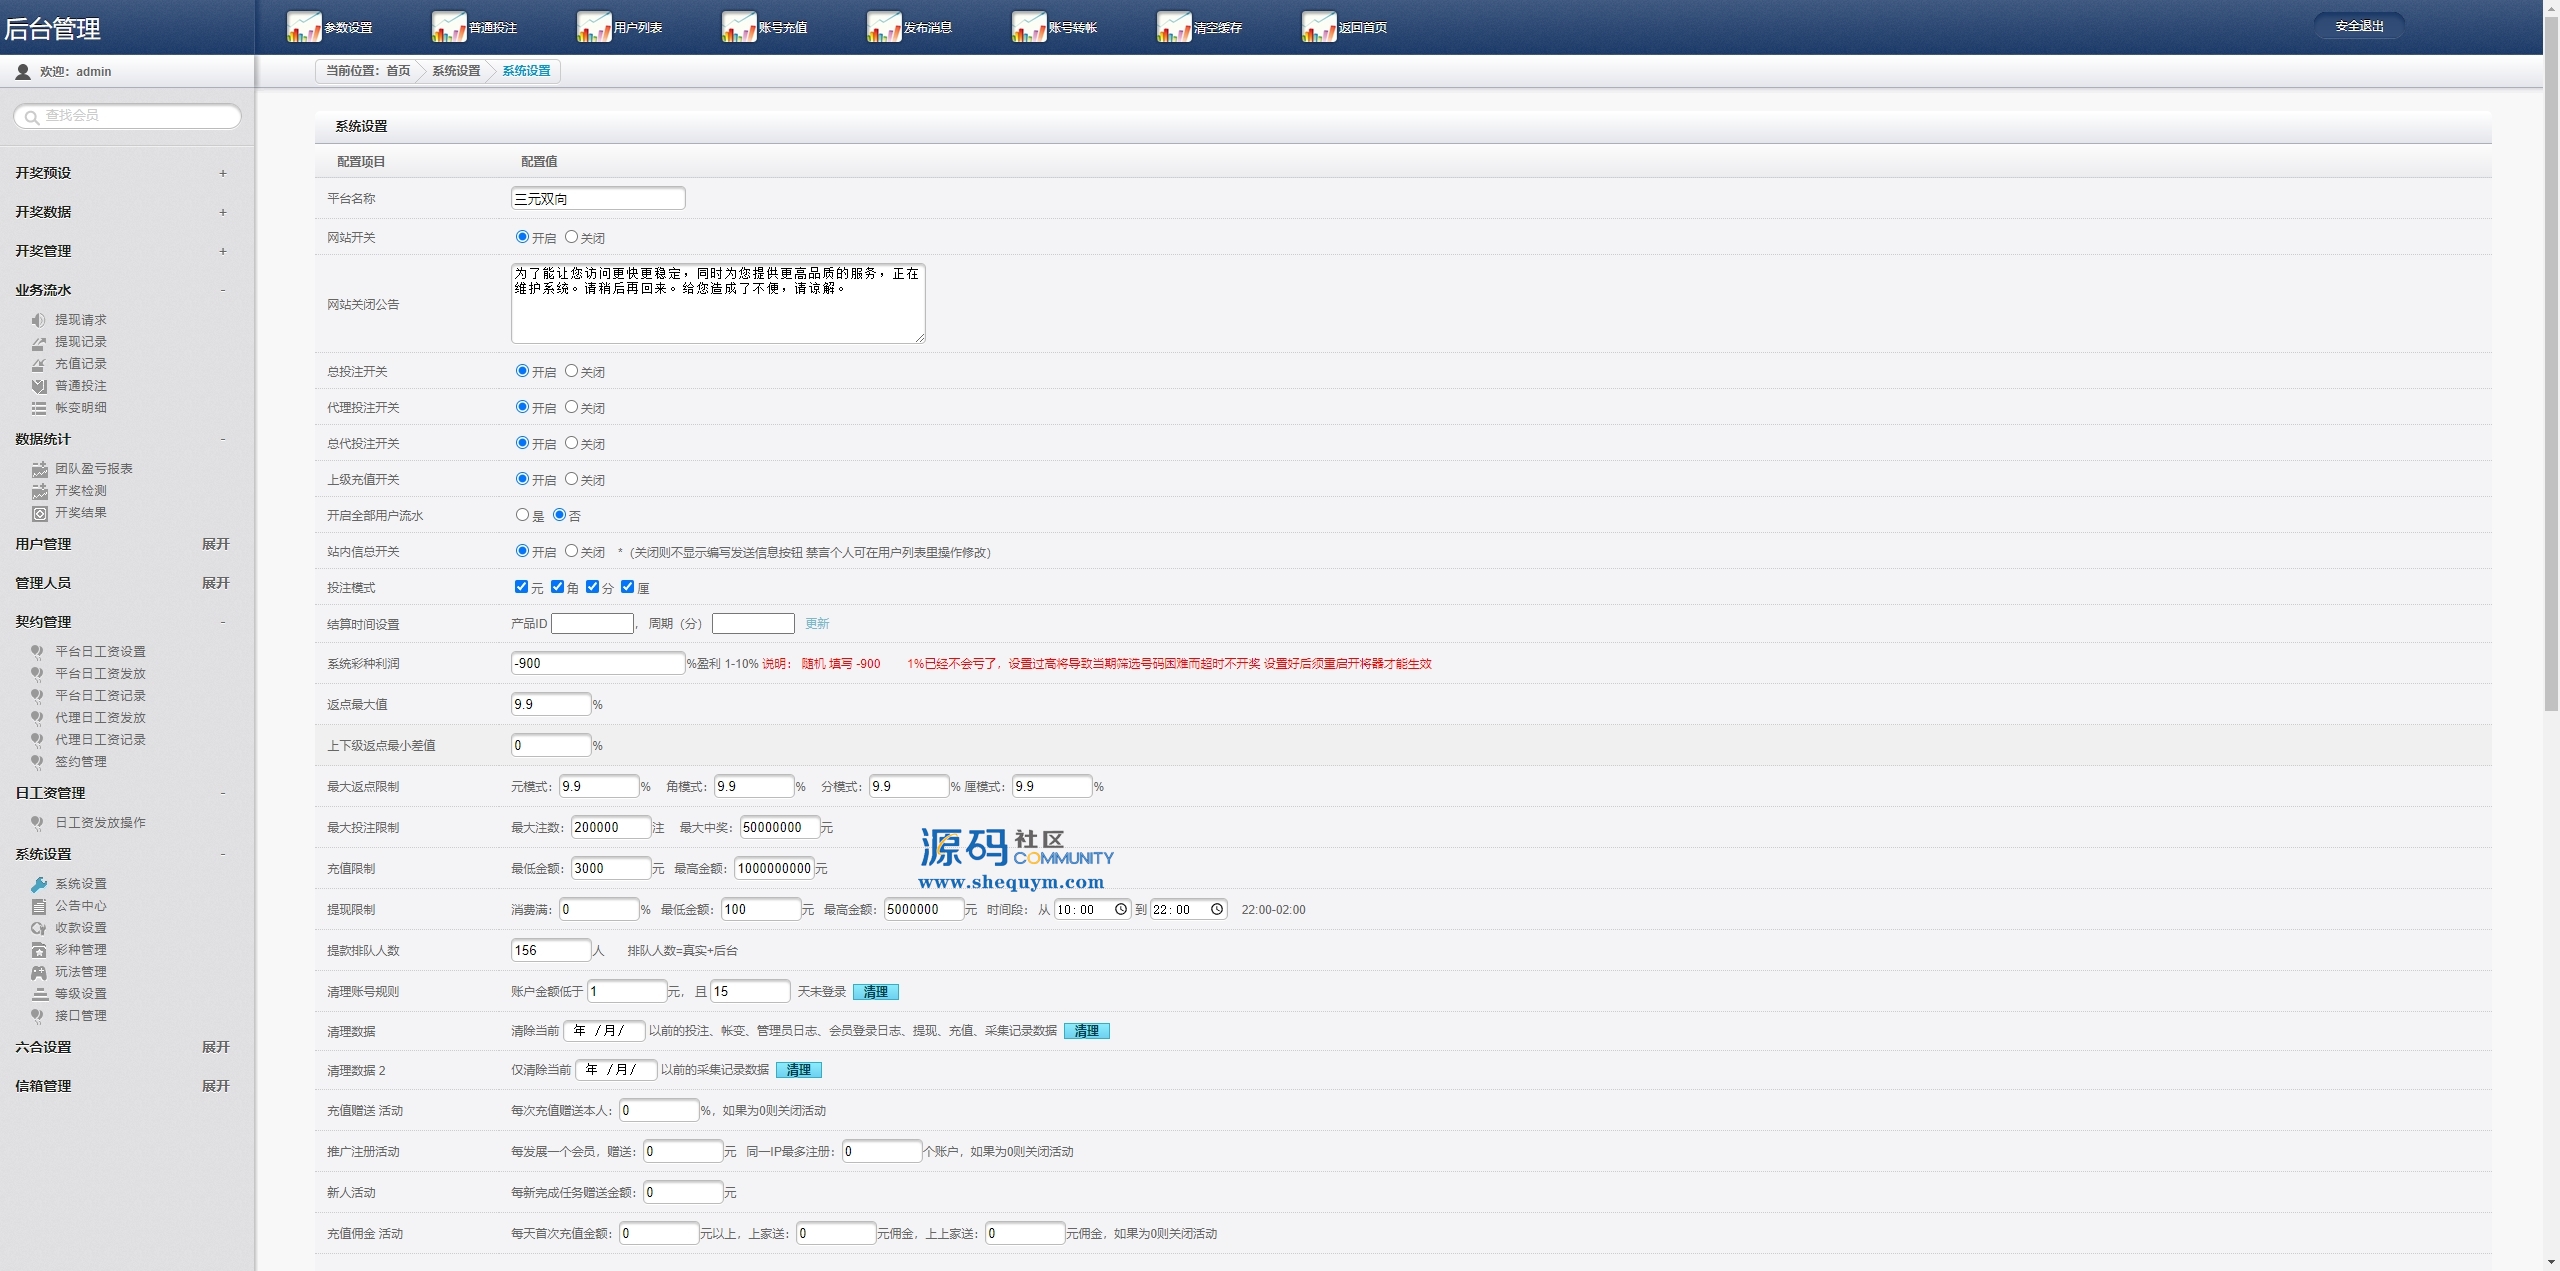Select 是 for 开启全部用户流水

pyautogui.click(x=522, y=515)
